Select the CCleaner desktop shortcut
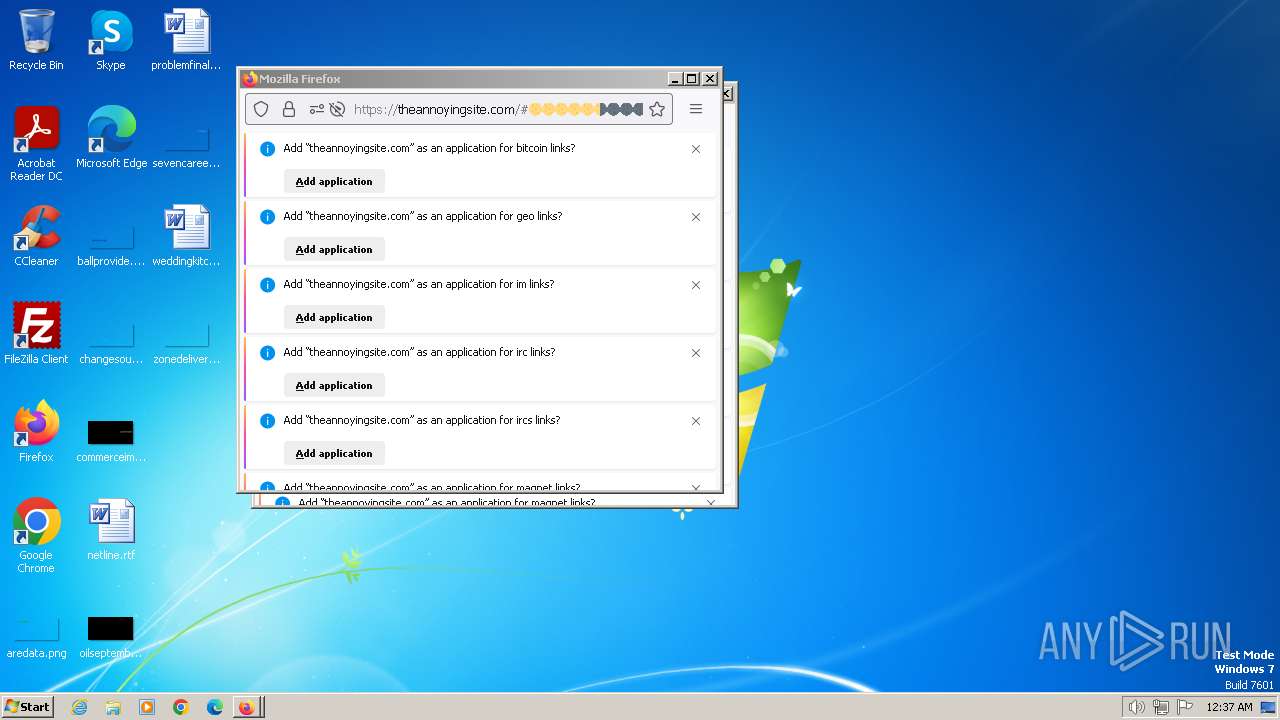Image resolution: width=1280 pixels, height=720 pixels. (x=36, y=236)
